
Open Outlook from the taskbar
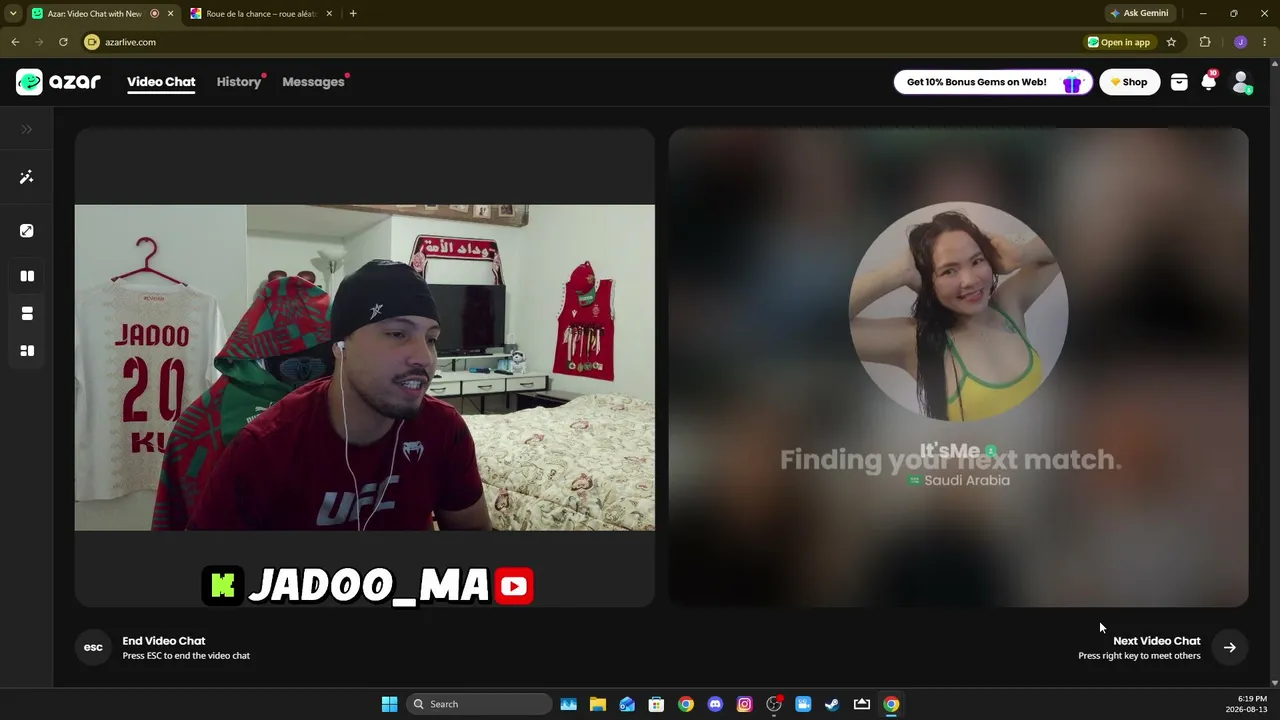point(627,704)
